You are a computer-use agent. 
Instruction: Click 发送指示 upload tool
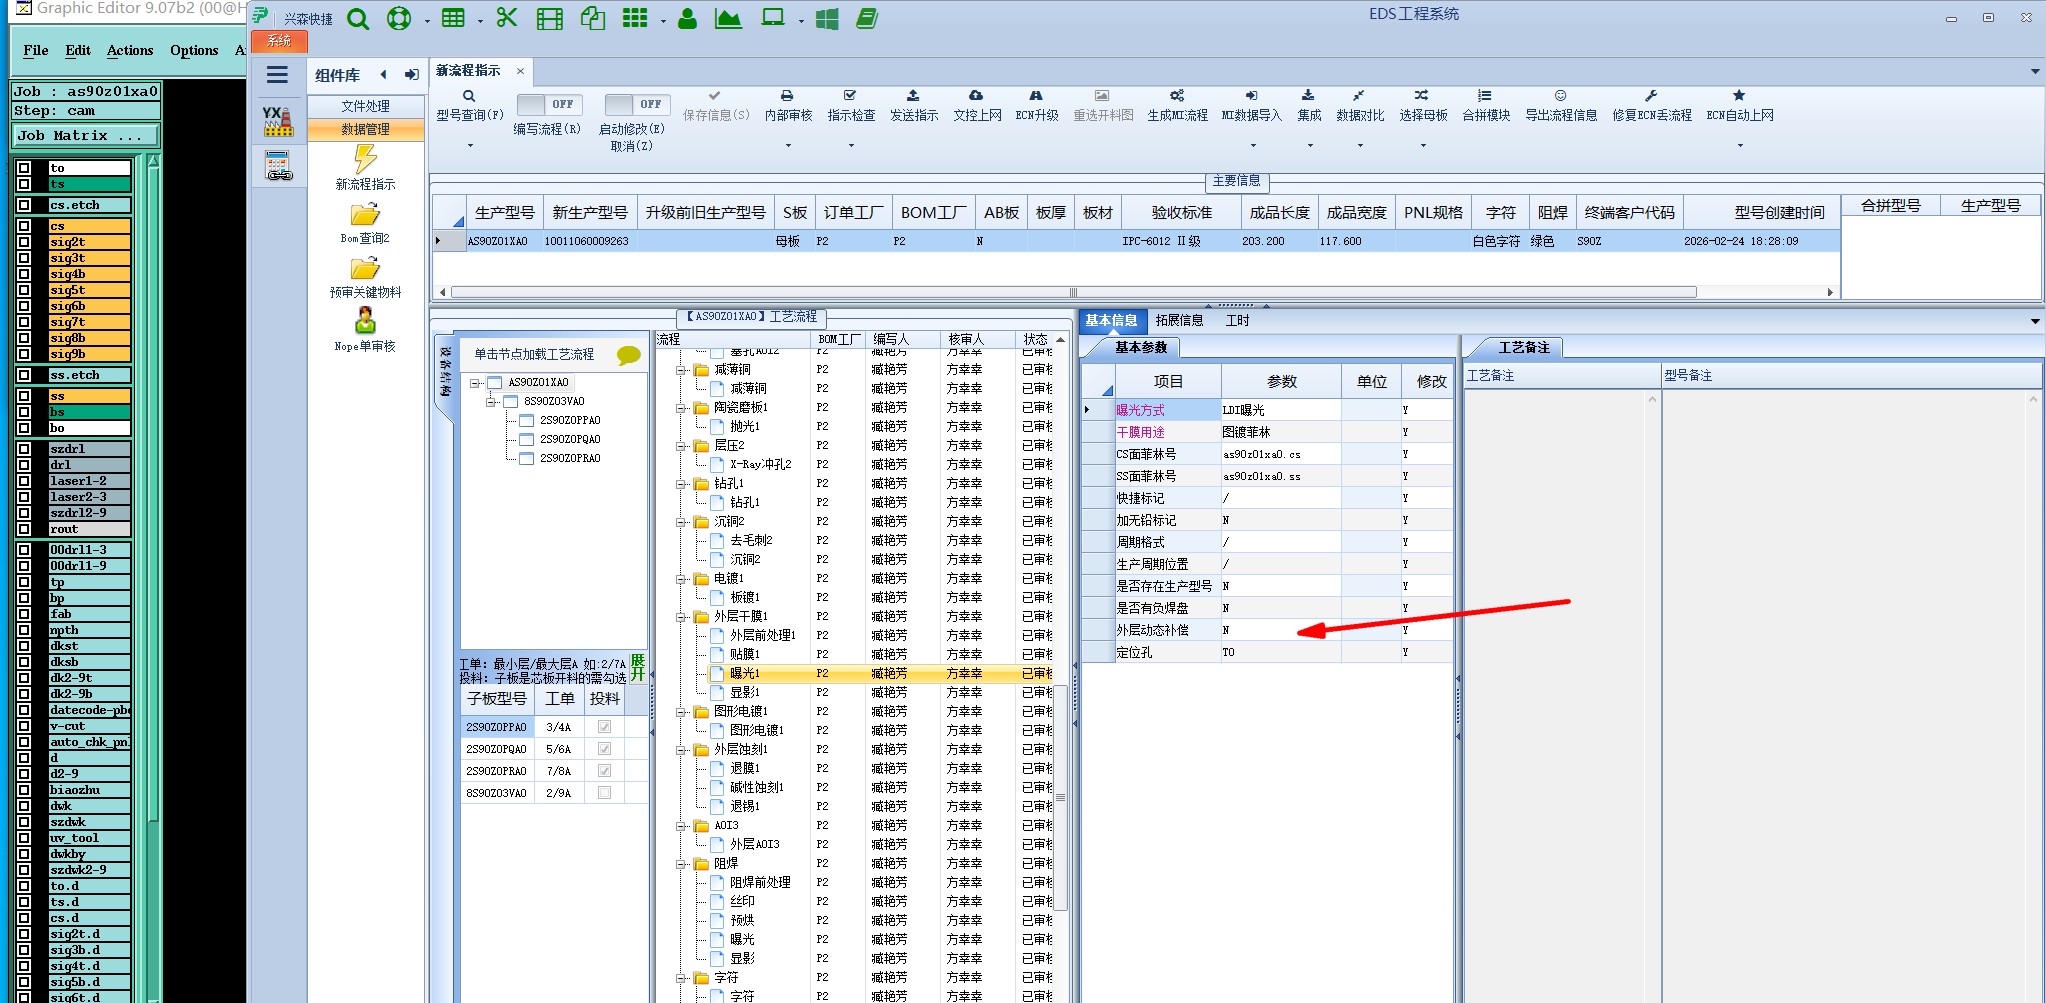(x=914, y=106)
